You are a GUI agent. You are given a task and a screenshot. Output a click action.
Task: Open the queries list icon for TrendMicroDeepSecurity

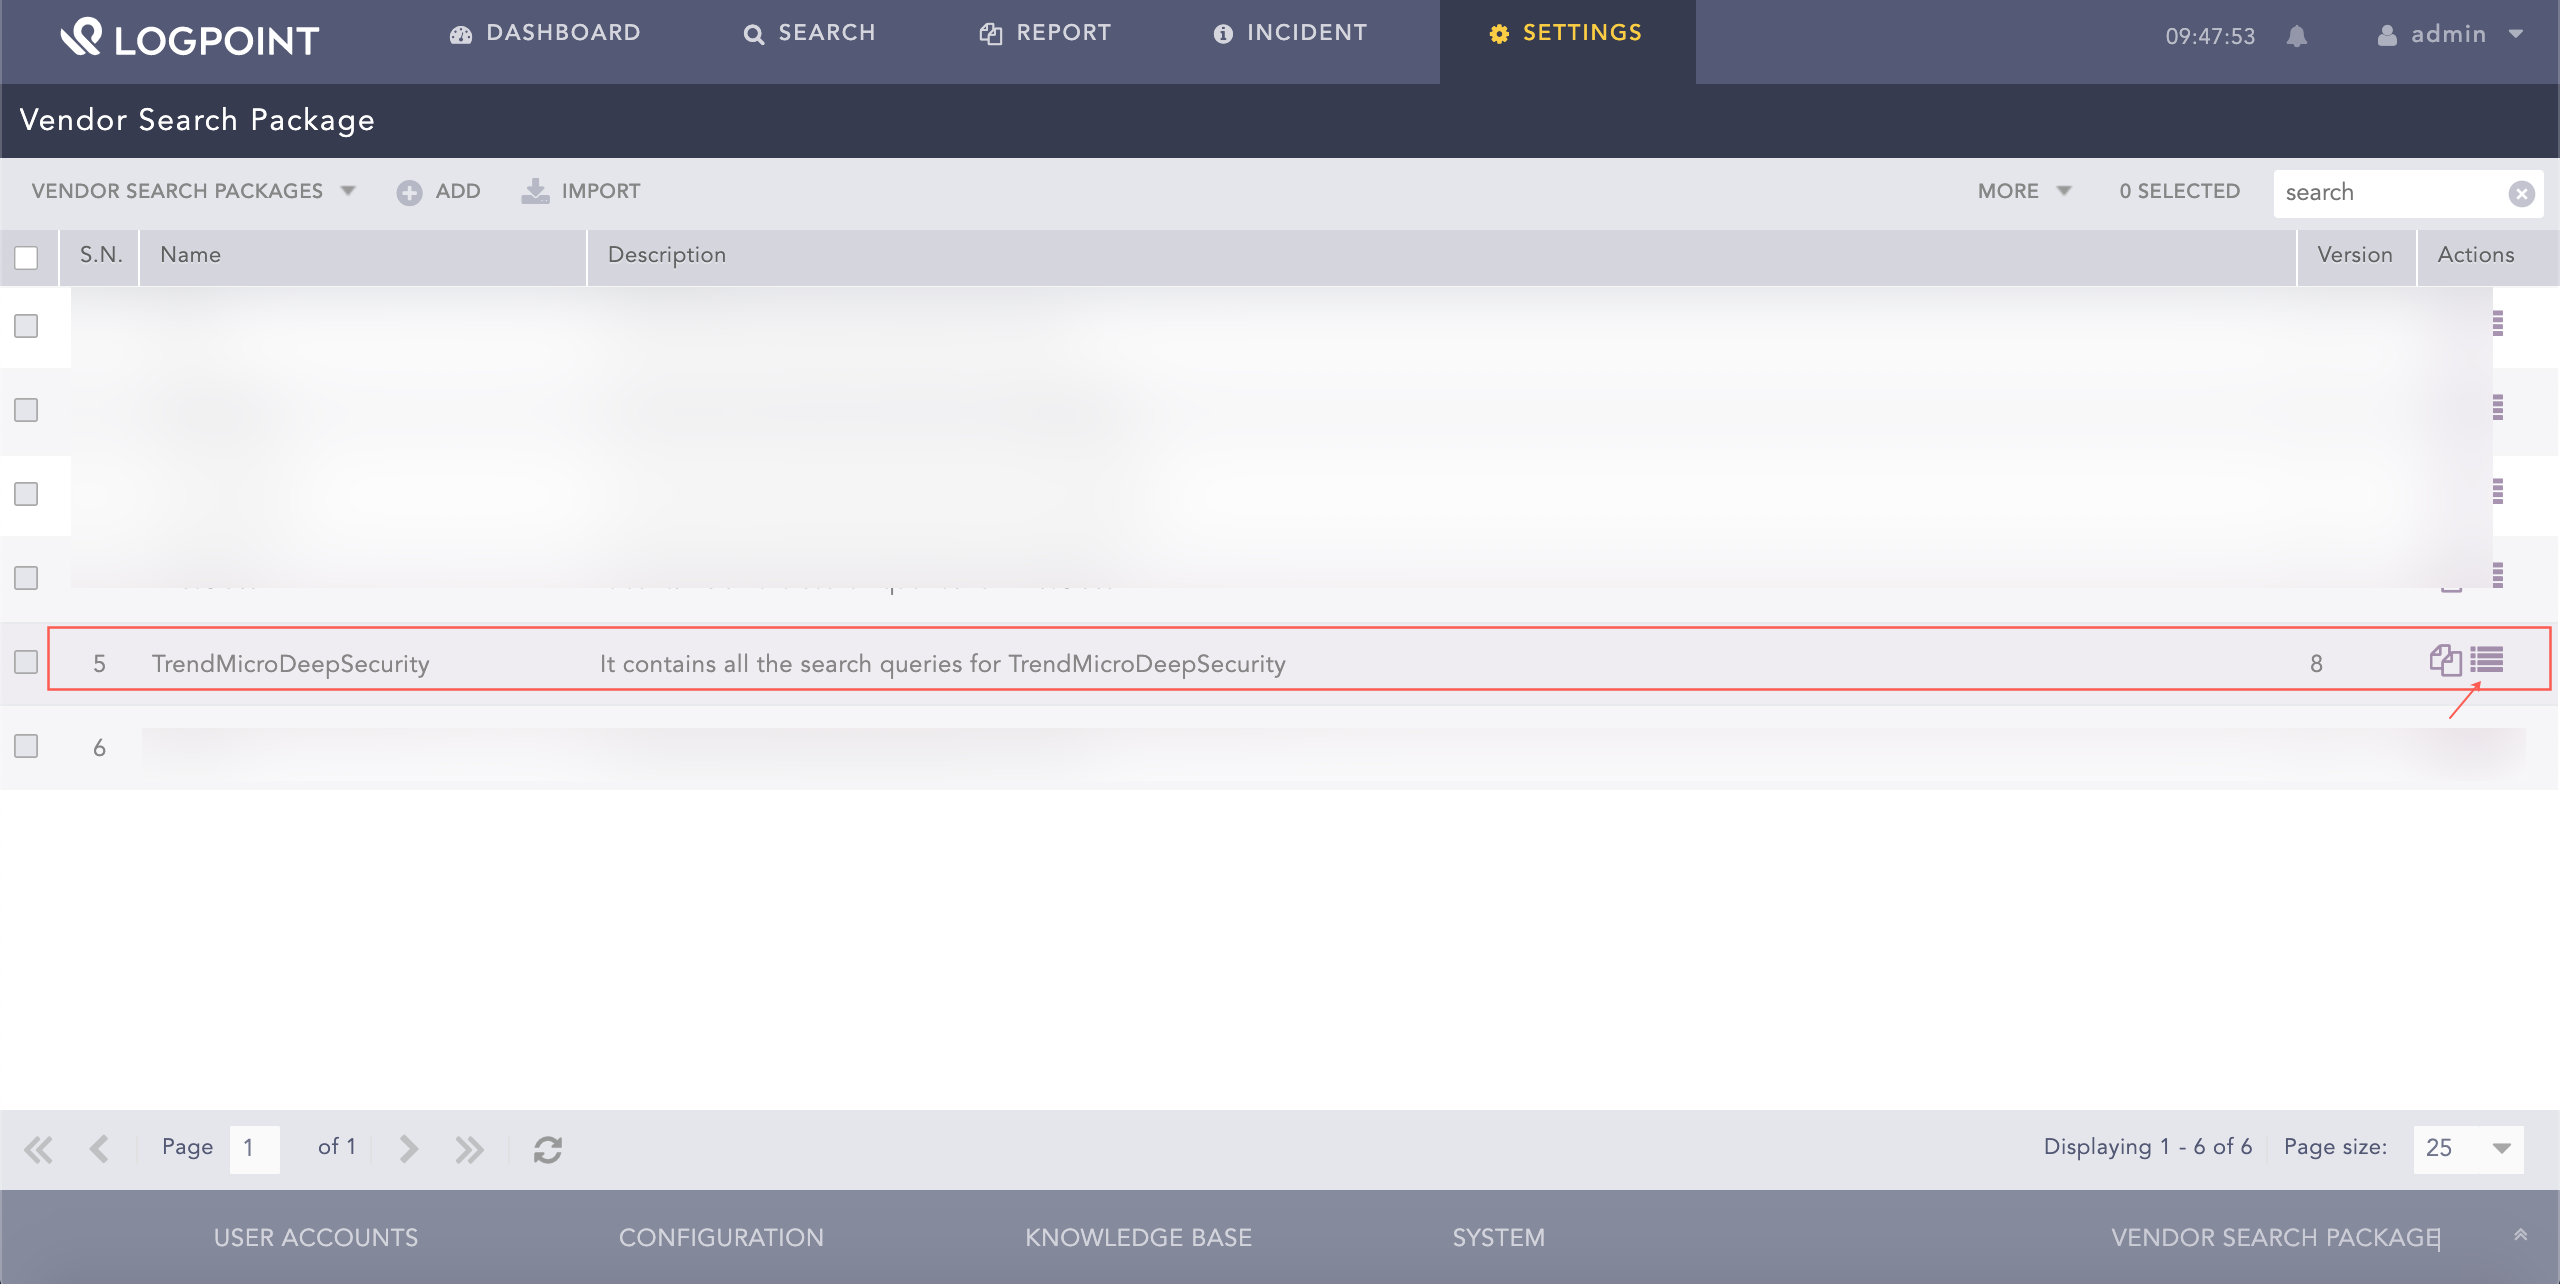click(2489, 660)
